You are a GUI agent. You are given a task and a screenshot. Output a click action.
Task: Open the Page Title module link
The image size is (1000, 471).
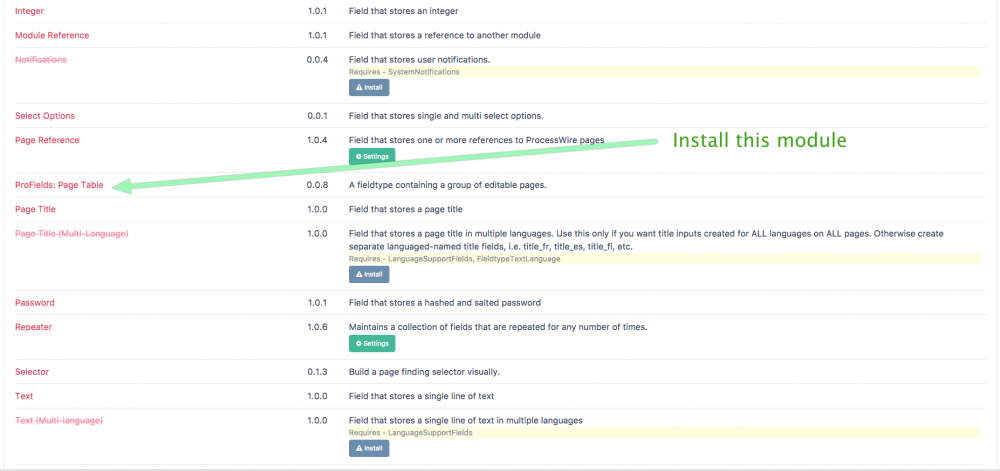[x=35, y=210]
